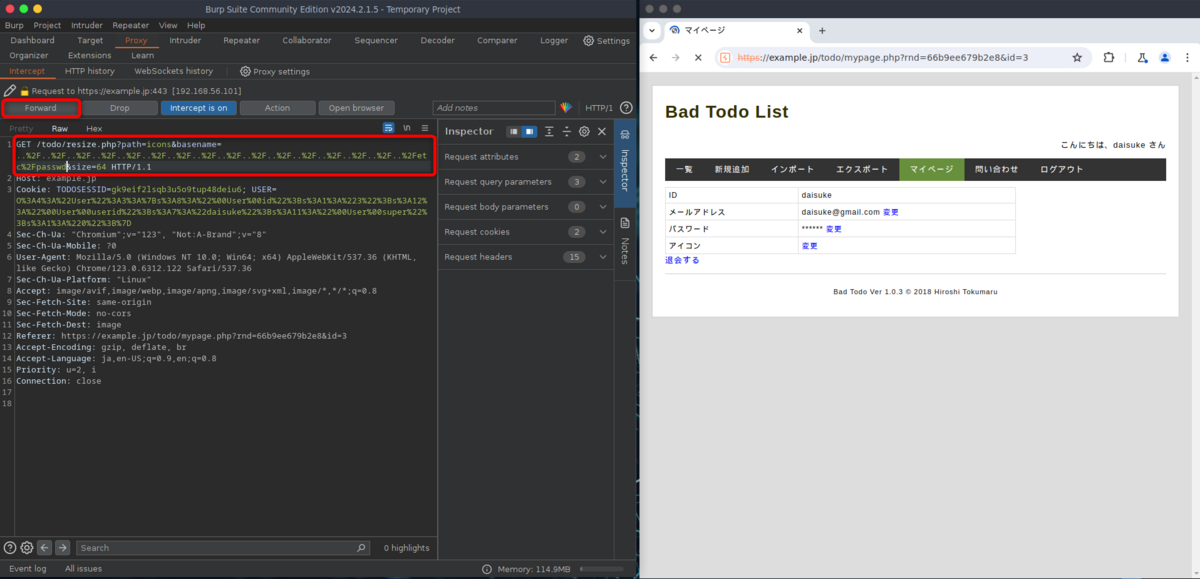
Task: Open Inspector settings gear
Action: 584,131
